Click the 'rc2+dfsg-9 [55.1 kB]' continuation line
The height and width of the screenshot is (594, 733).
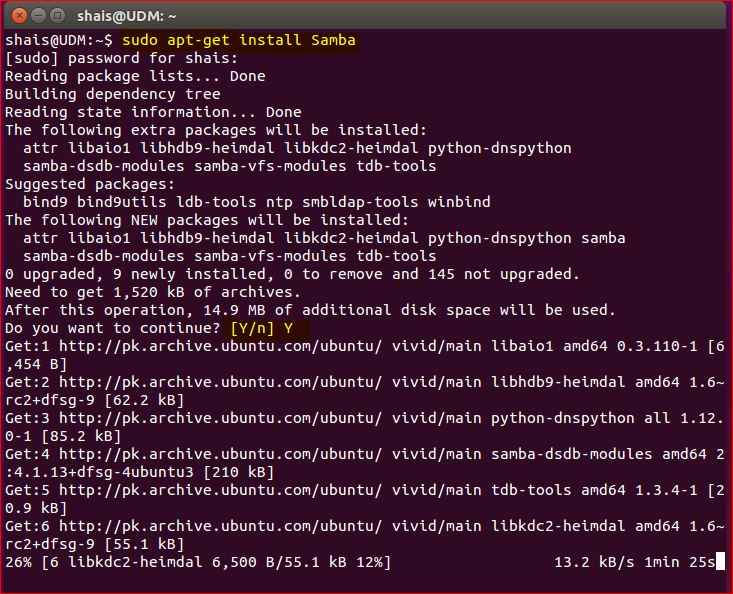[94, 544]
